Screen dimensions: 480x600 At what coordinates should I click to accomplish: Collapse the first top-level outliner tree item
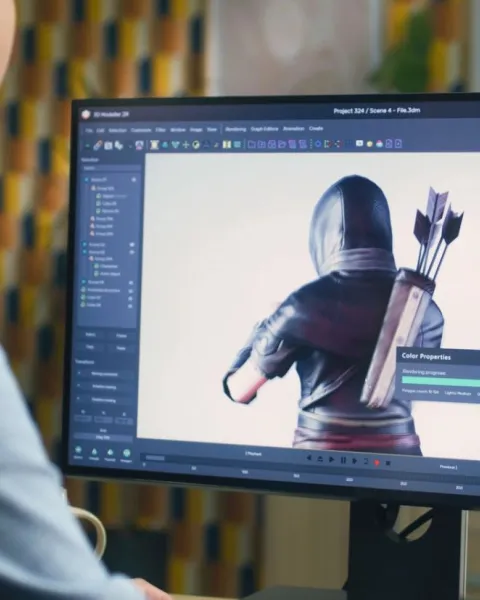click(x=87, y=179)
